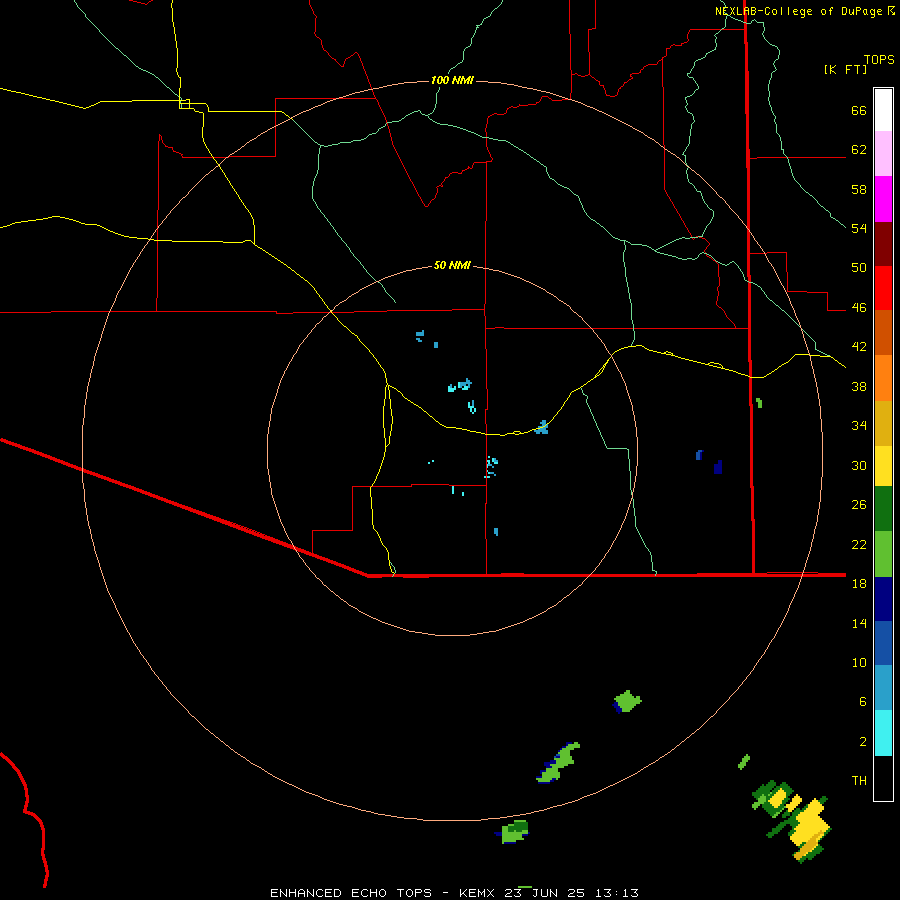900x900 pixels.
Task: Click the '38' legend value
Action: point(859,386)
